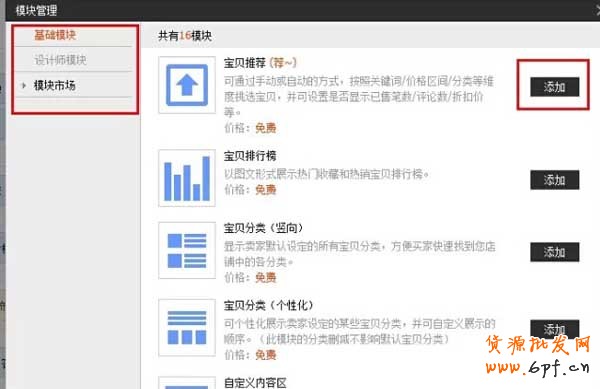
Task: Open the 模块市场 sidebar item
Action: point(54,85)
